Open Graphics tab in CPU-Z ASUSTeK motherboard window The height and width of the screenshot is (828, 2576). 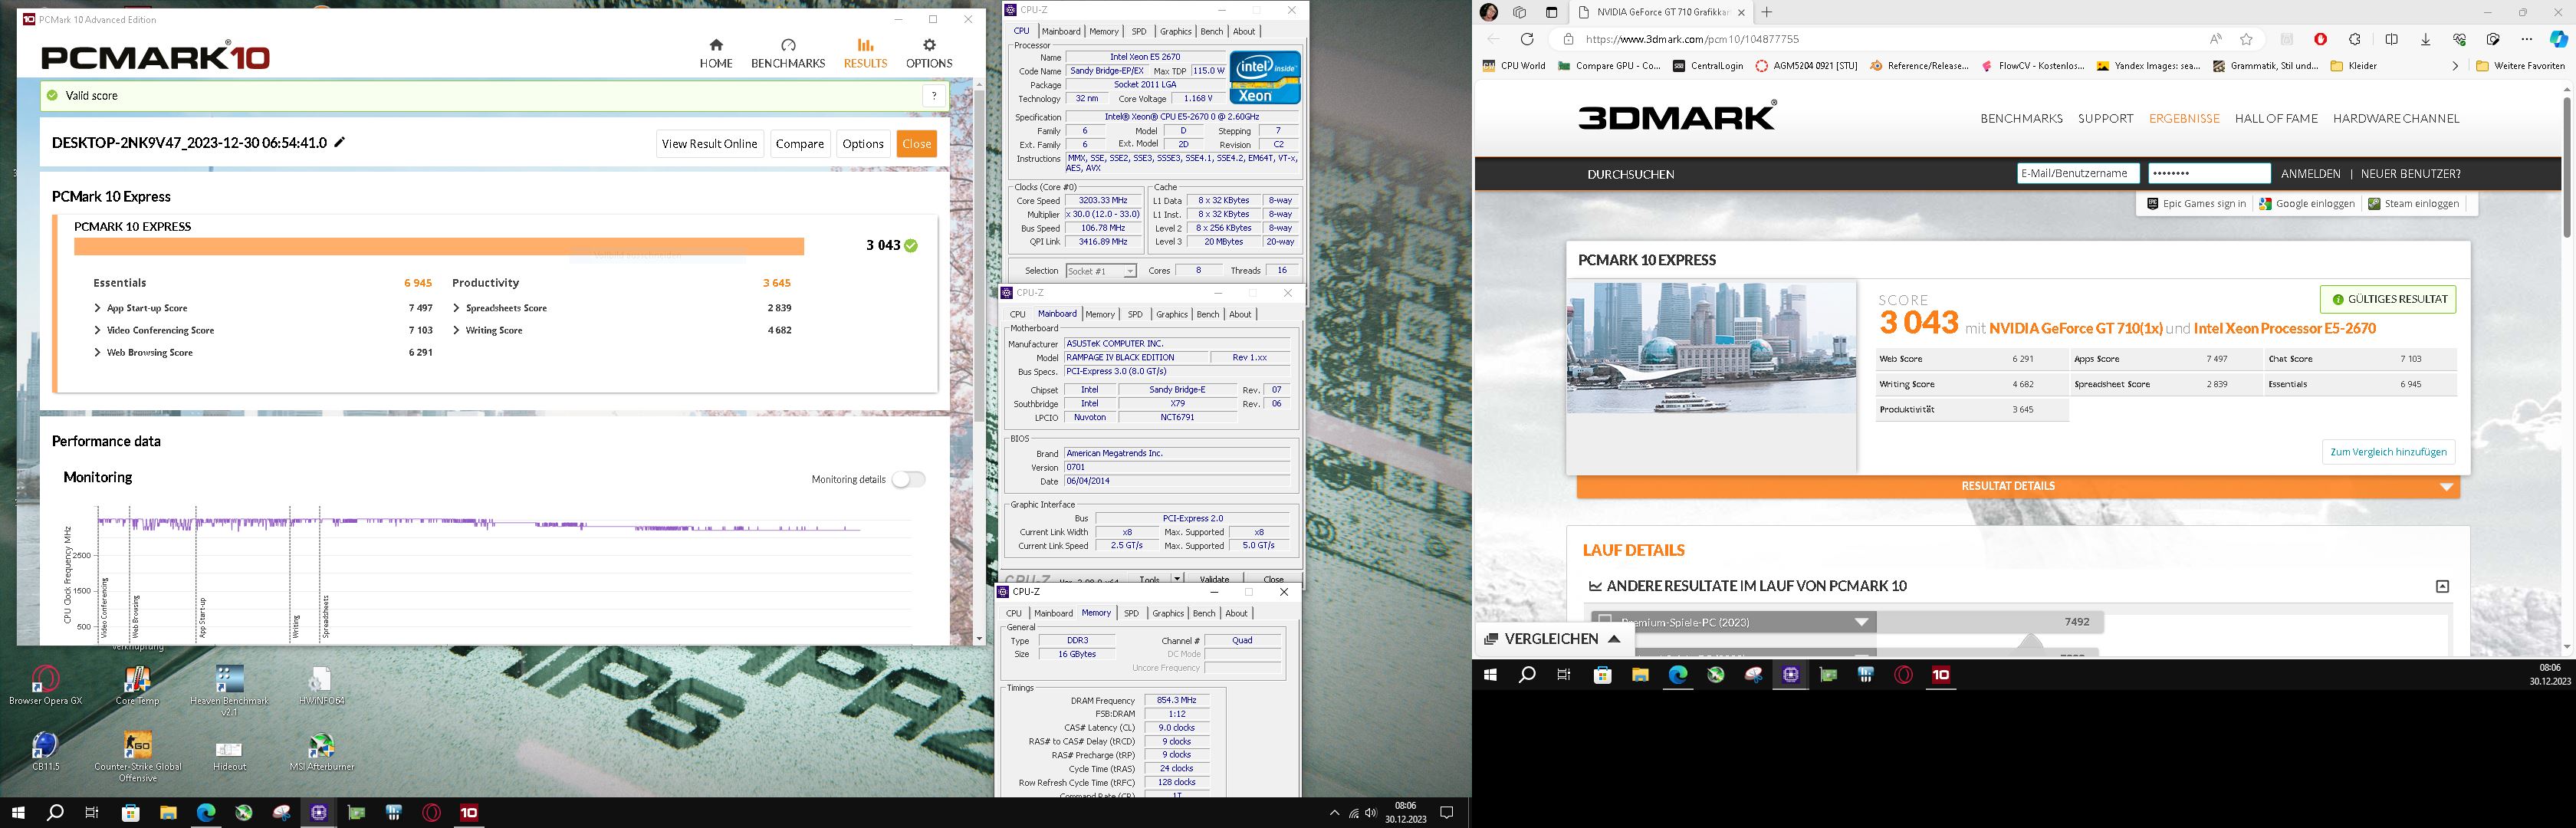1172,314
